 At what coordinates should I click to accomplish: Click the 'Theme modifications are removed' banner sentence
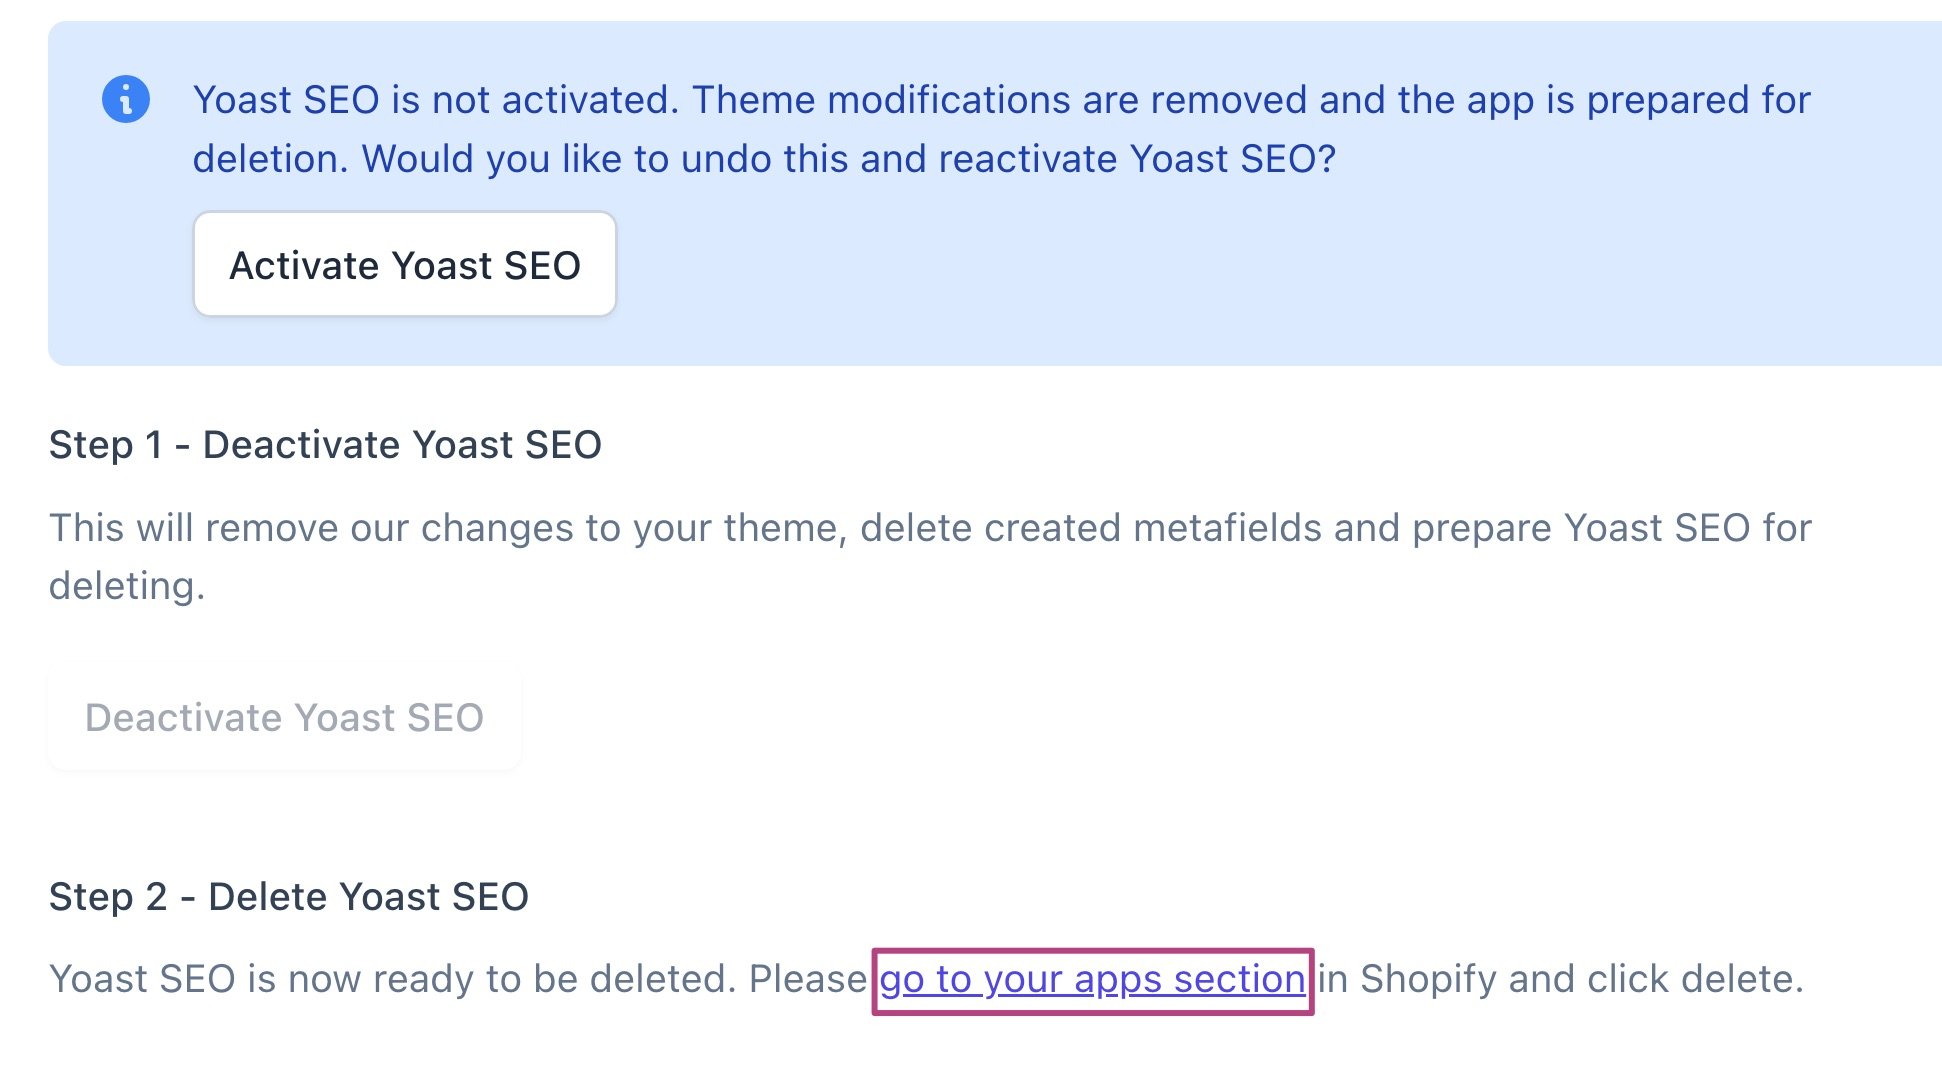point(999,100)
